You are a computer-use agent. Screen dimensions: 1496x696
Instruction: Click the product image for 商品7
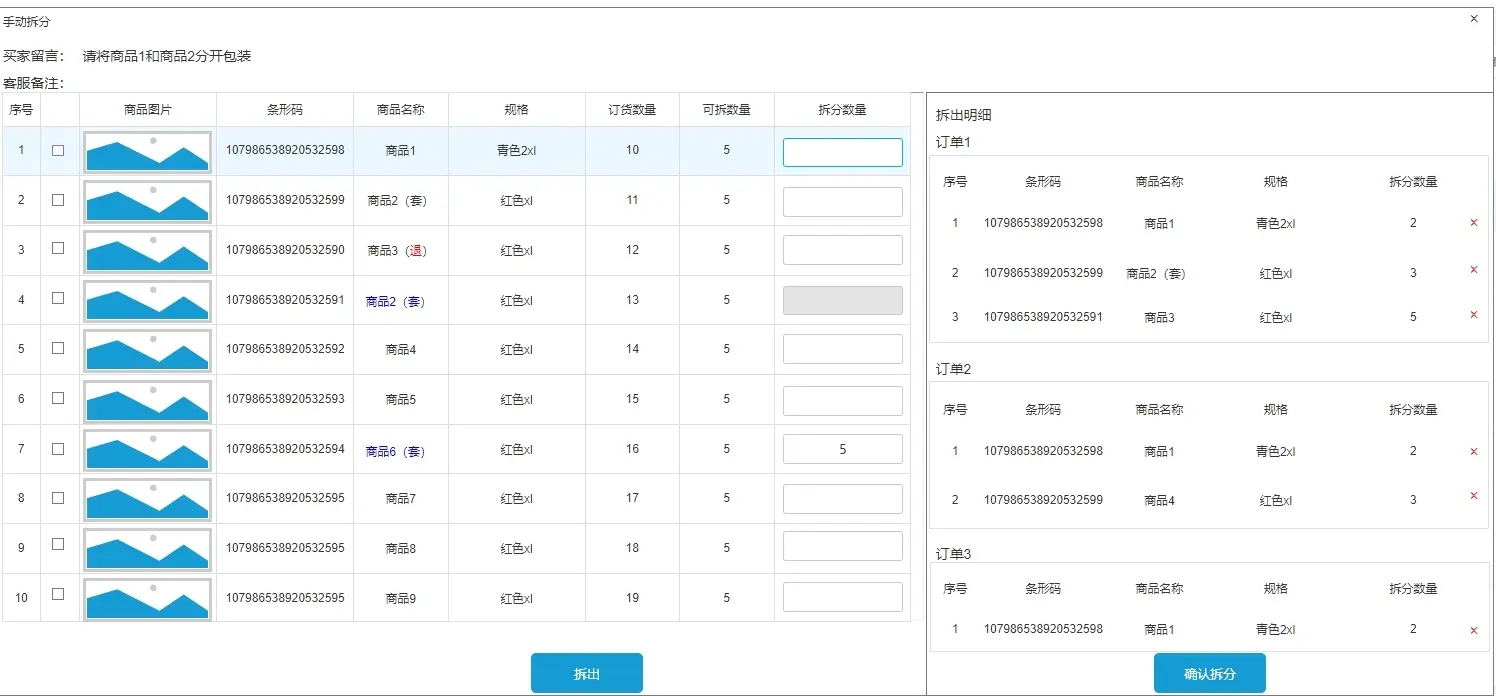coord(147,498)
